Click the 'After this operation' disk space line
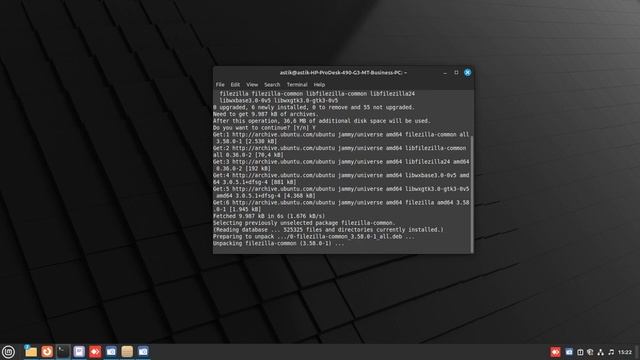640x360 pixels. 322,121
